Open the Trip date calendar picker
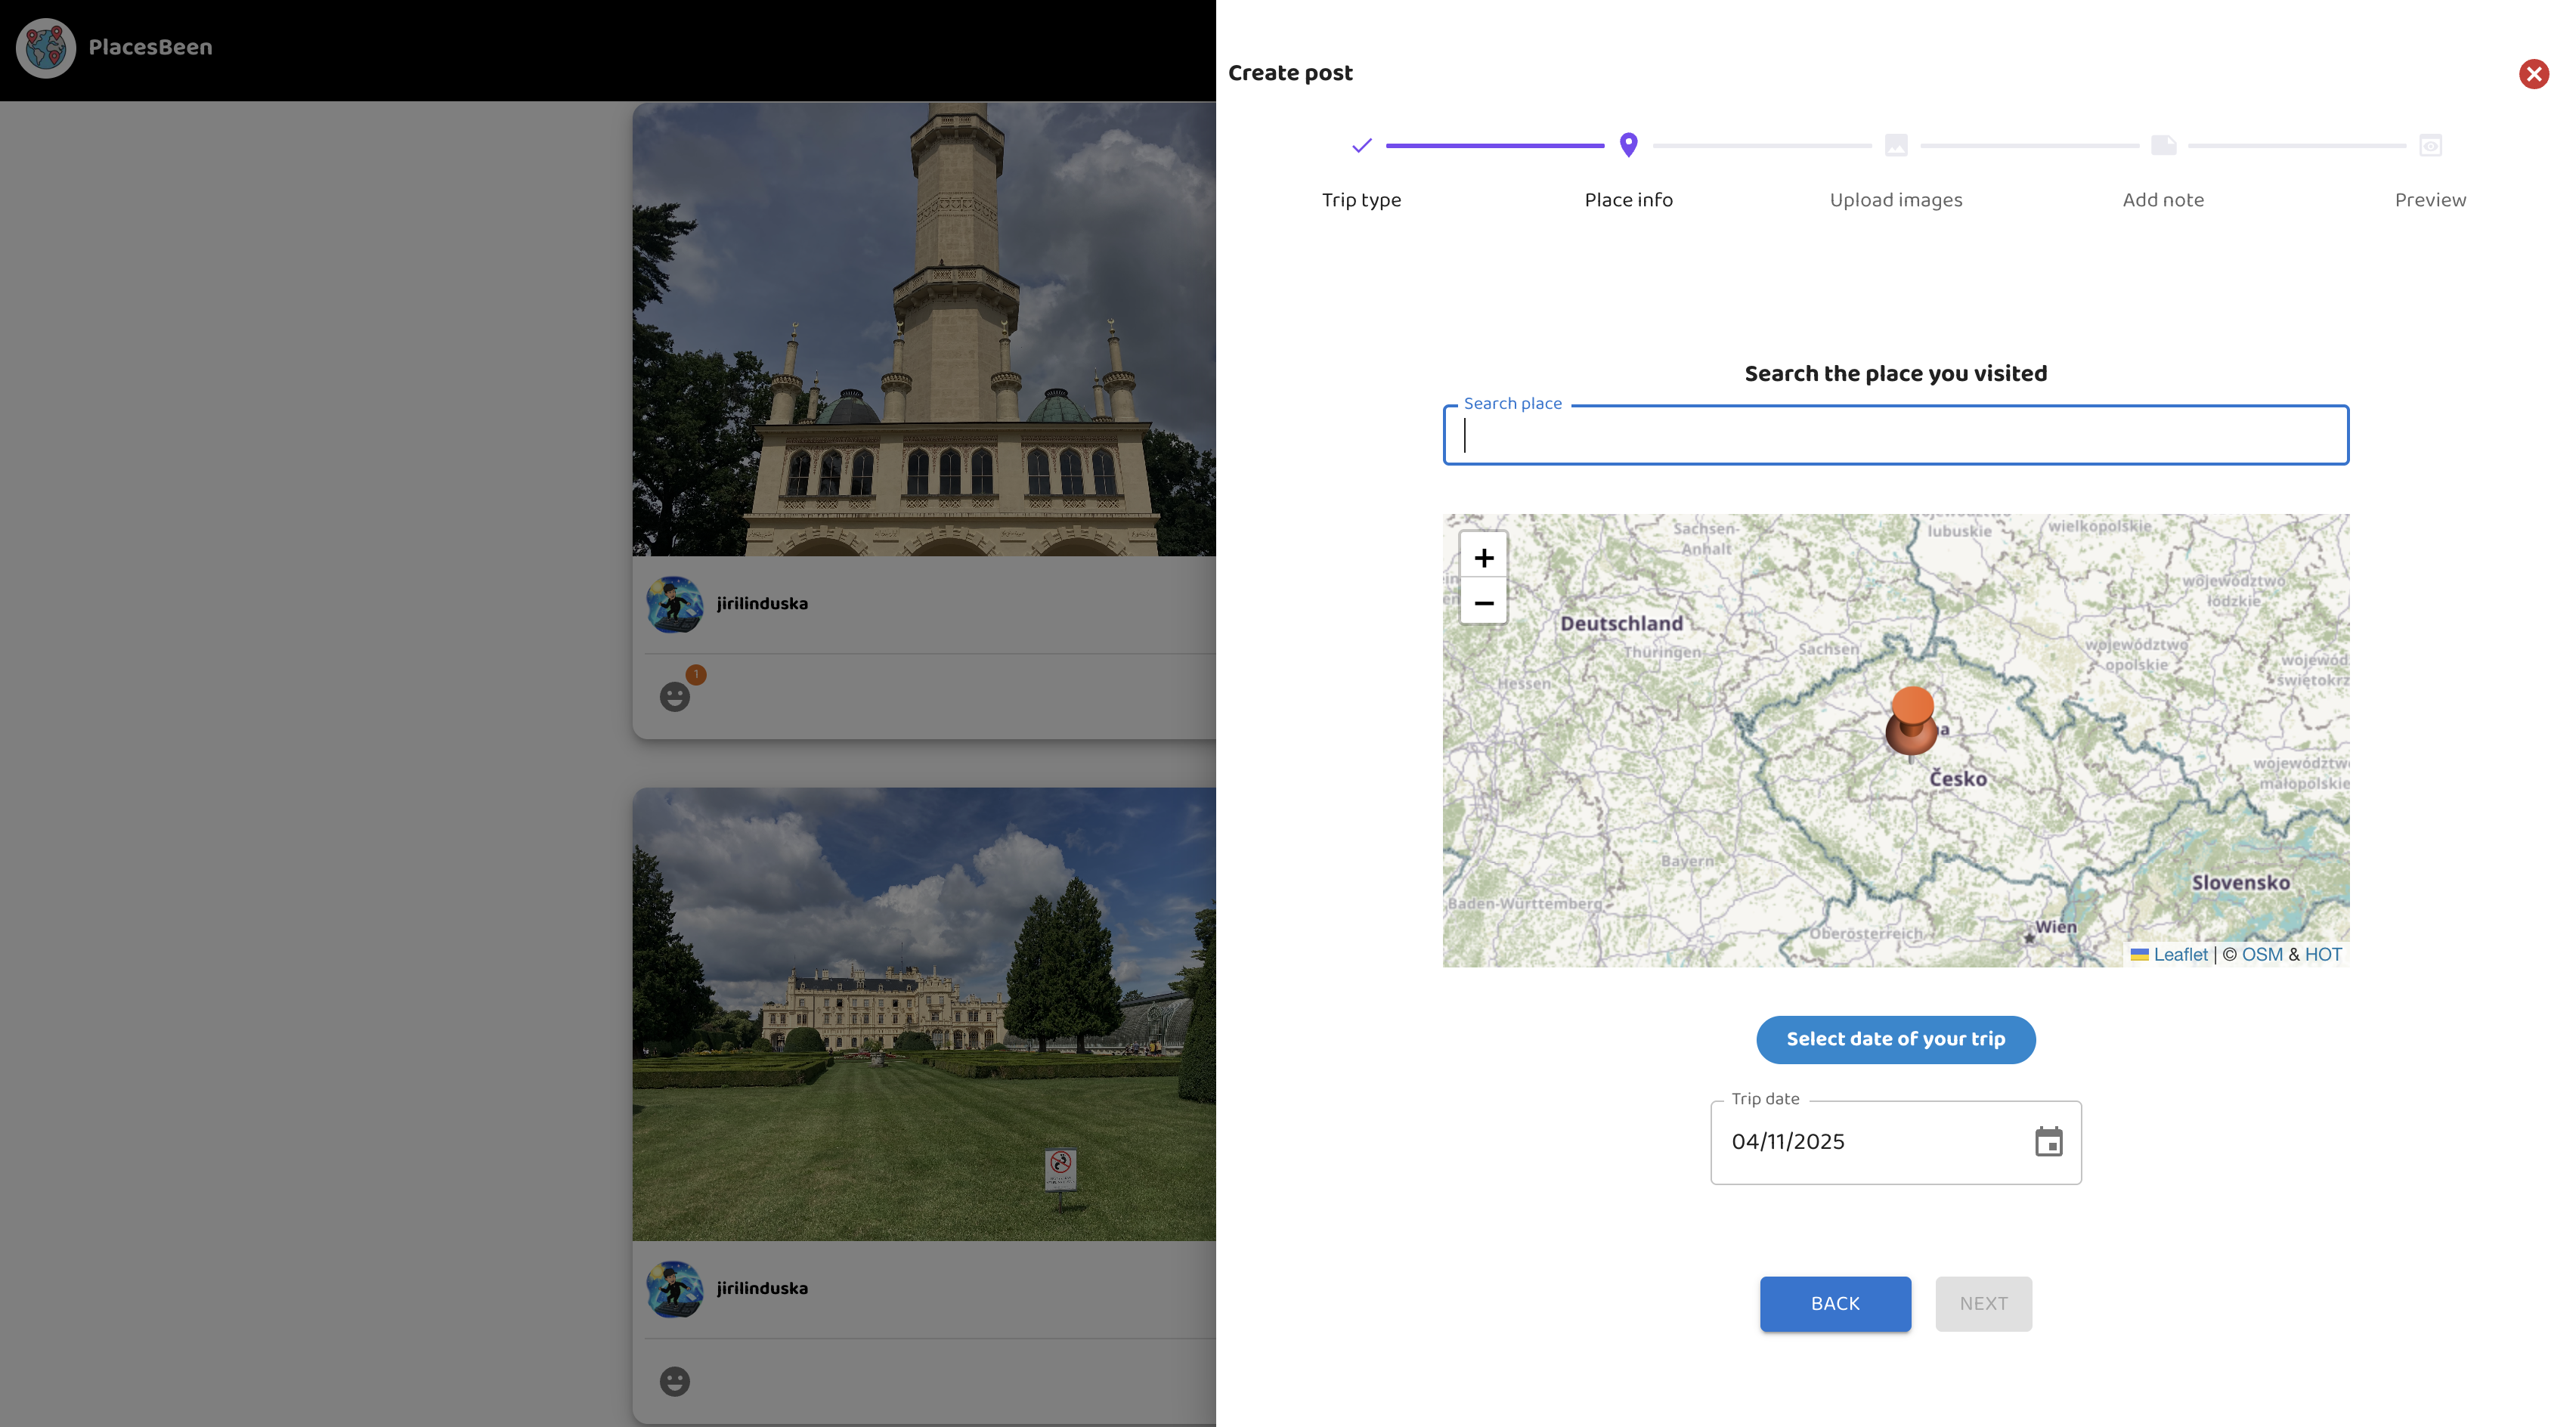The width and height of the screenshot is (2576, 1427). [x=2048, y=1142]
